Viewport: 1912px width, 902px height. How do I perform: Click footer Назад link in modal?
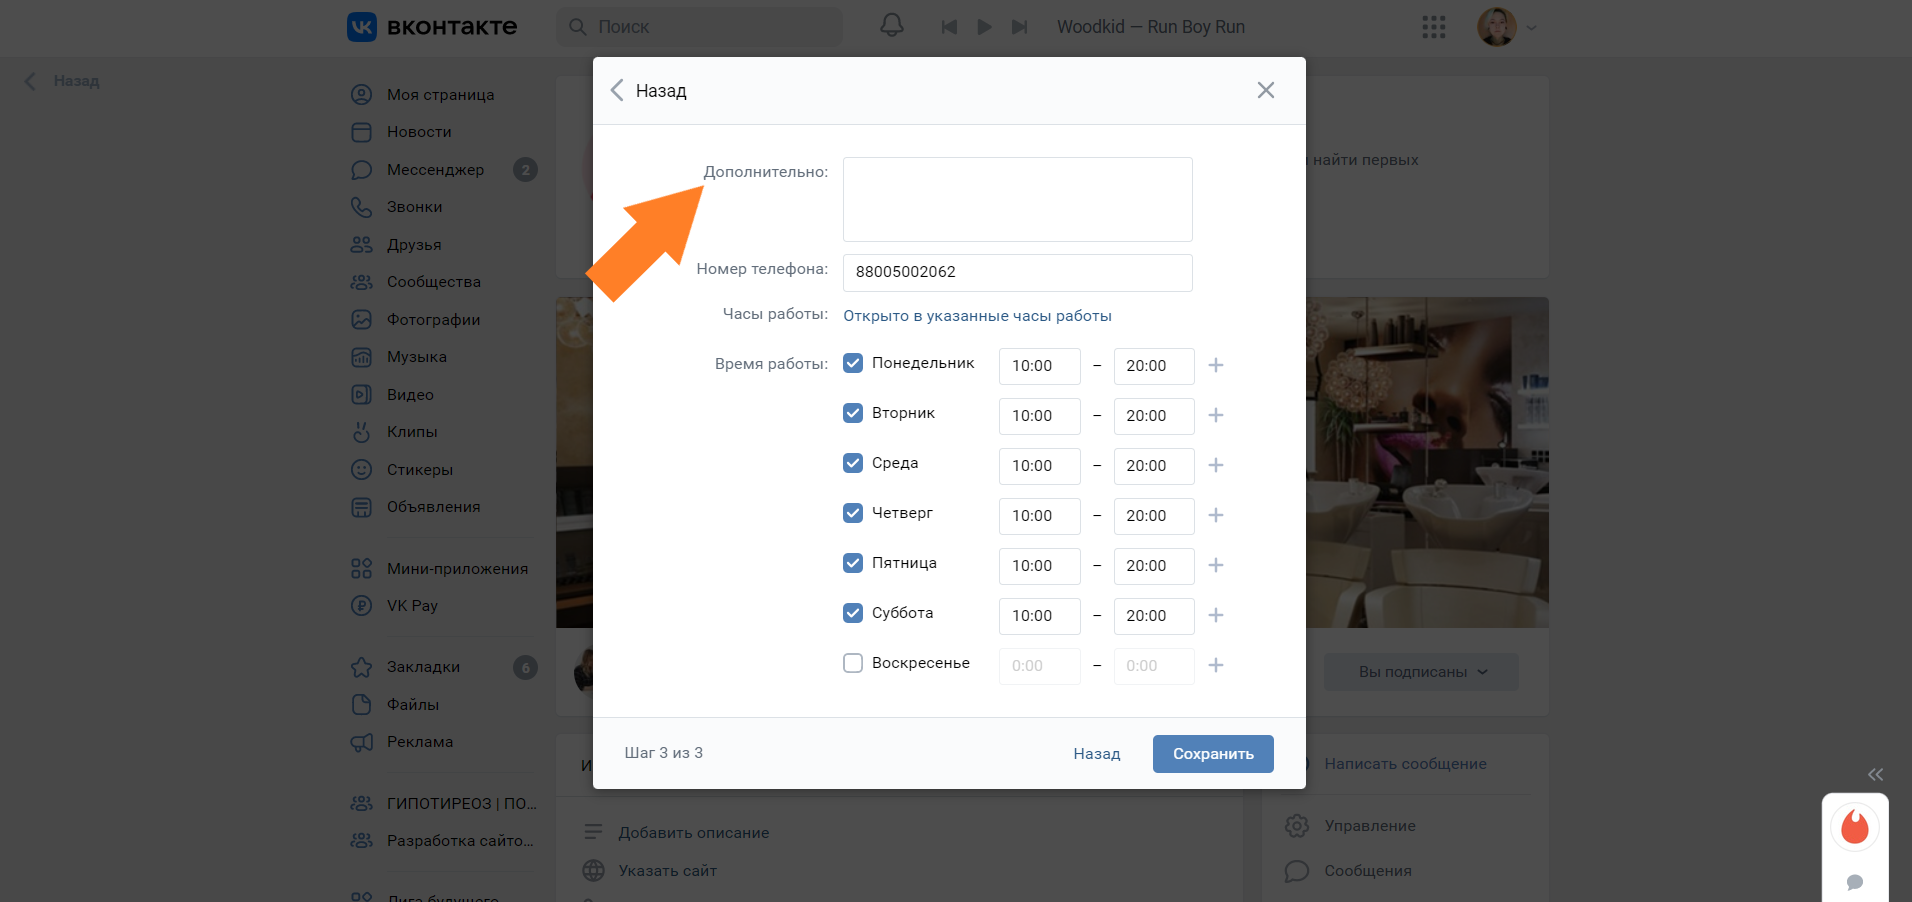1097,754
